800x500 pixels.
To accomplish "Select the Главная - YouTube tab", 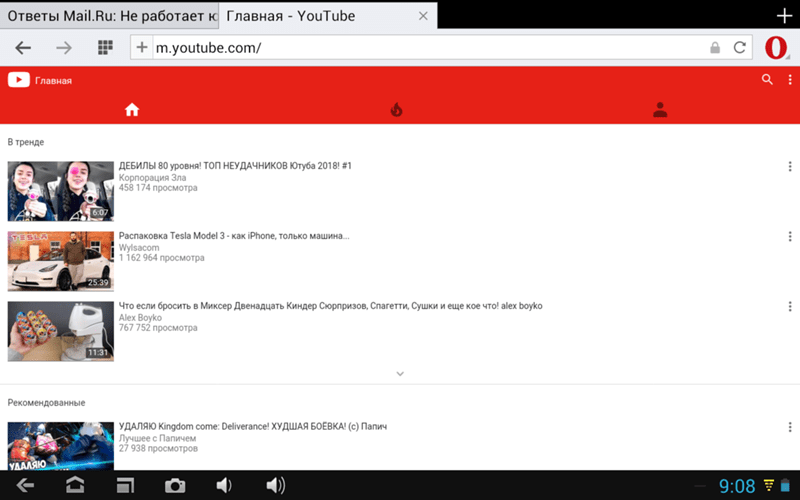I will tap(328, 16).
